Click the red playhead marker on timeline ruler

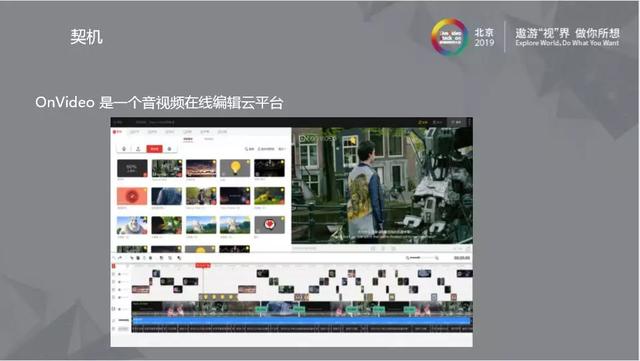click(x=203, y=265)
